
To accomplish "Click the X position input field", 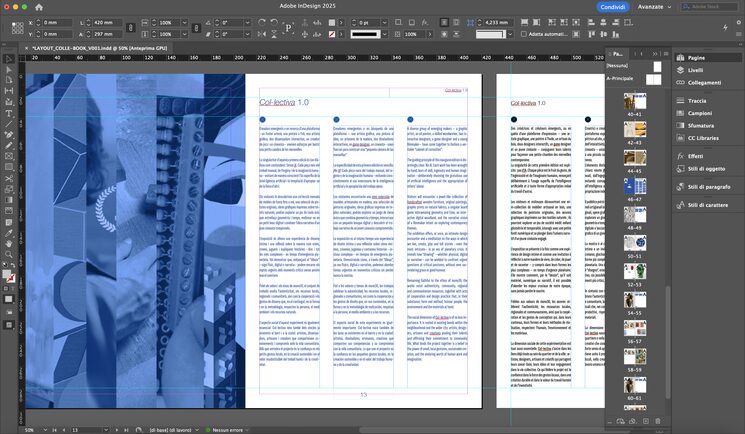I will coord(57,22).
